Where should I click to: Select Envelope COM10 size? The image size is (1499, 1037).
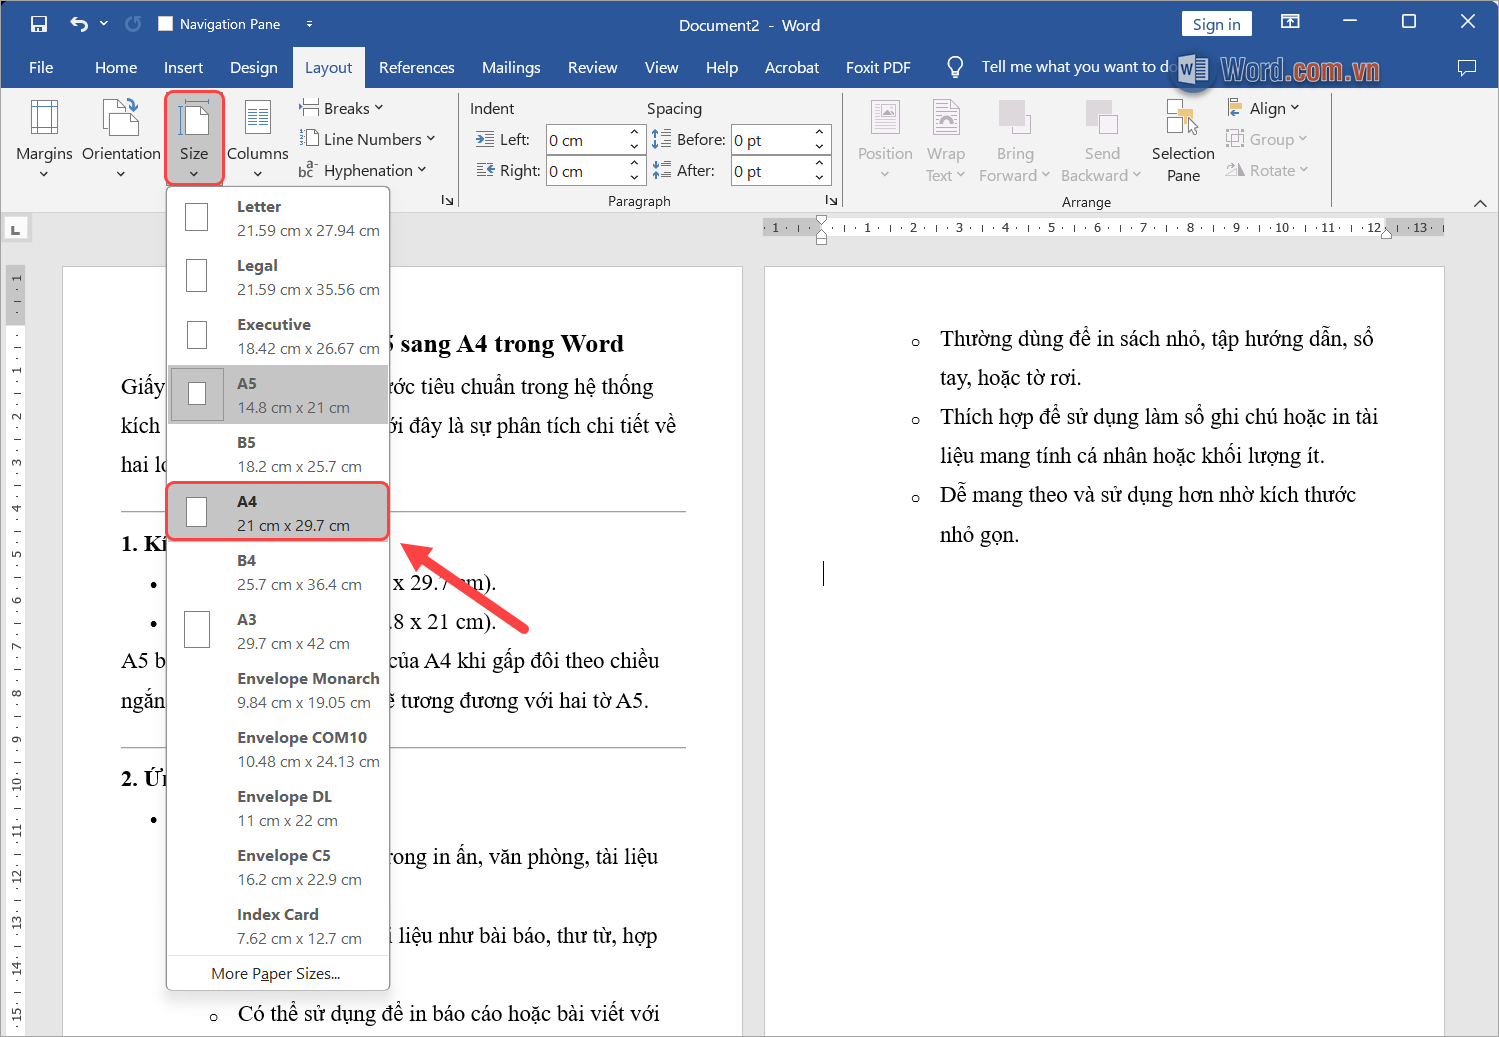coord(278,749)
